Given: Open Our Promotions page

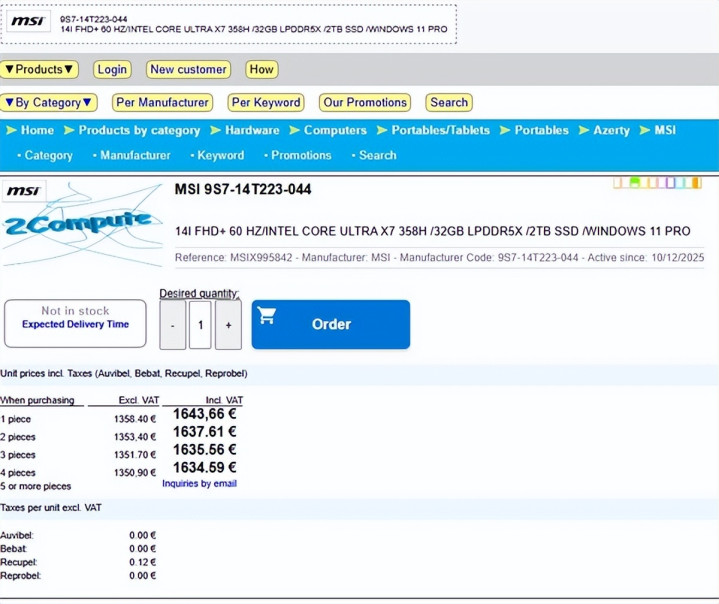Looking at the screenshot, I should [x=365, y=102].
